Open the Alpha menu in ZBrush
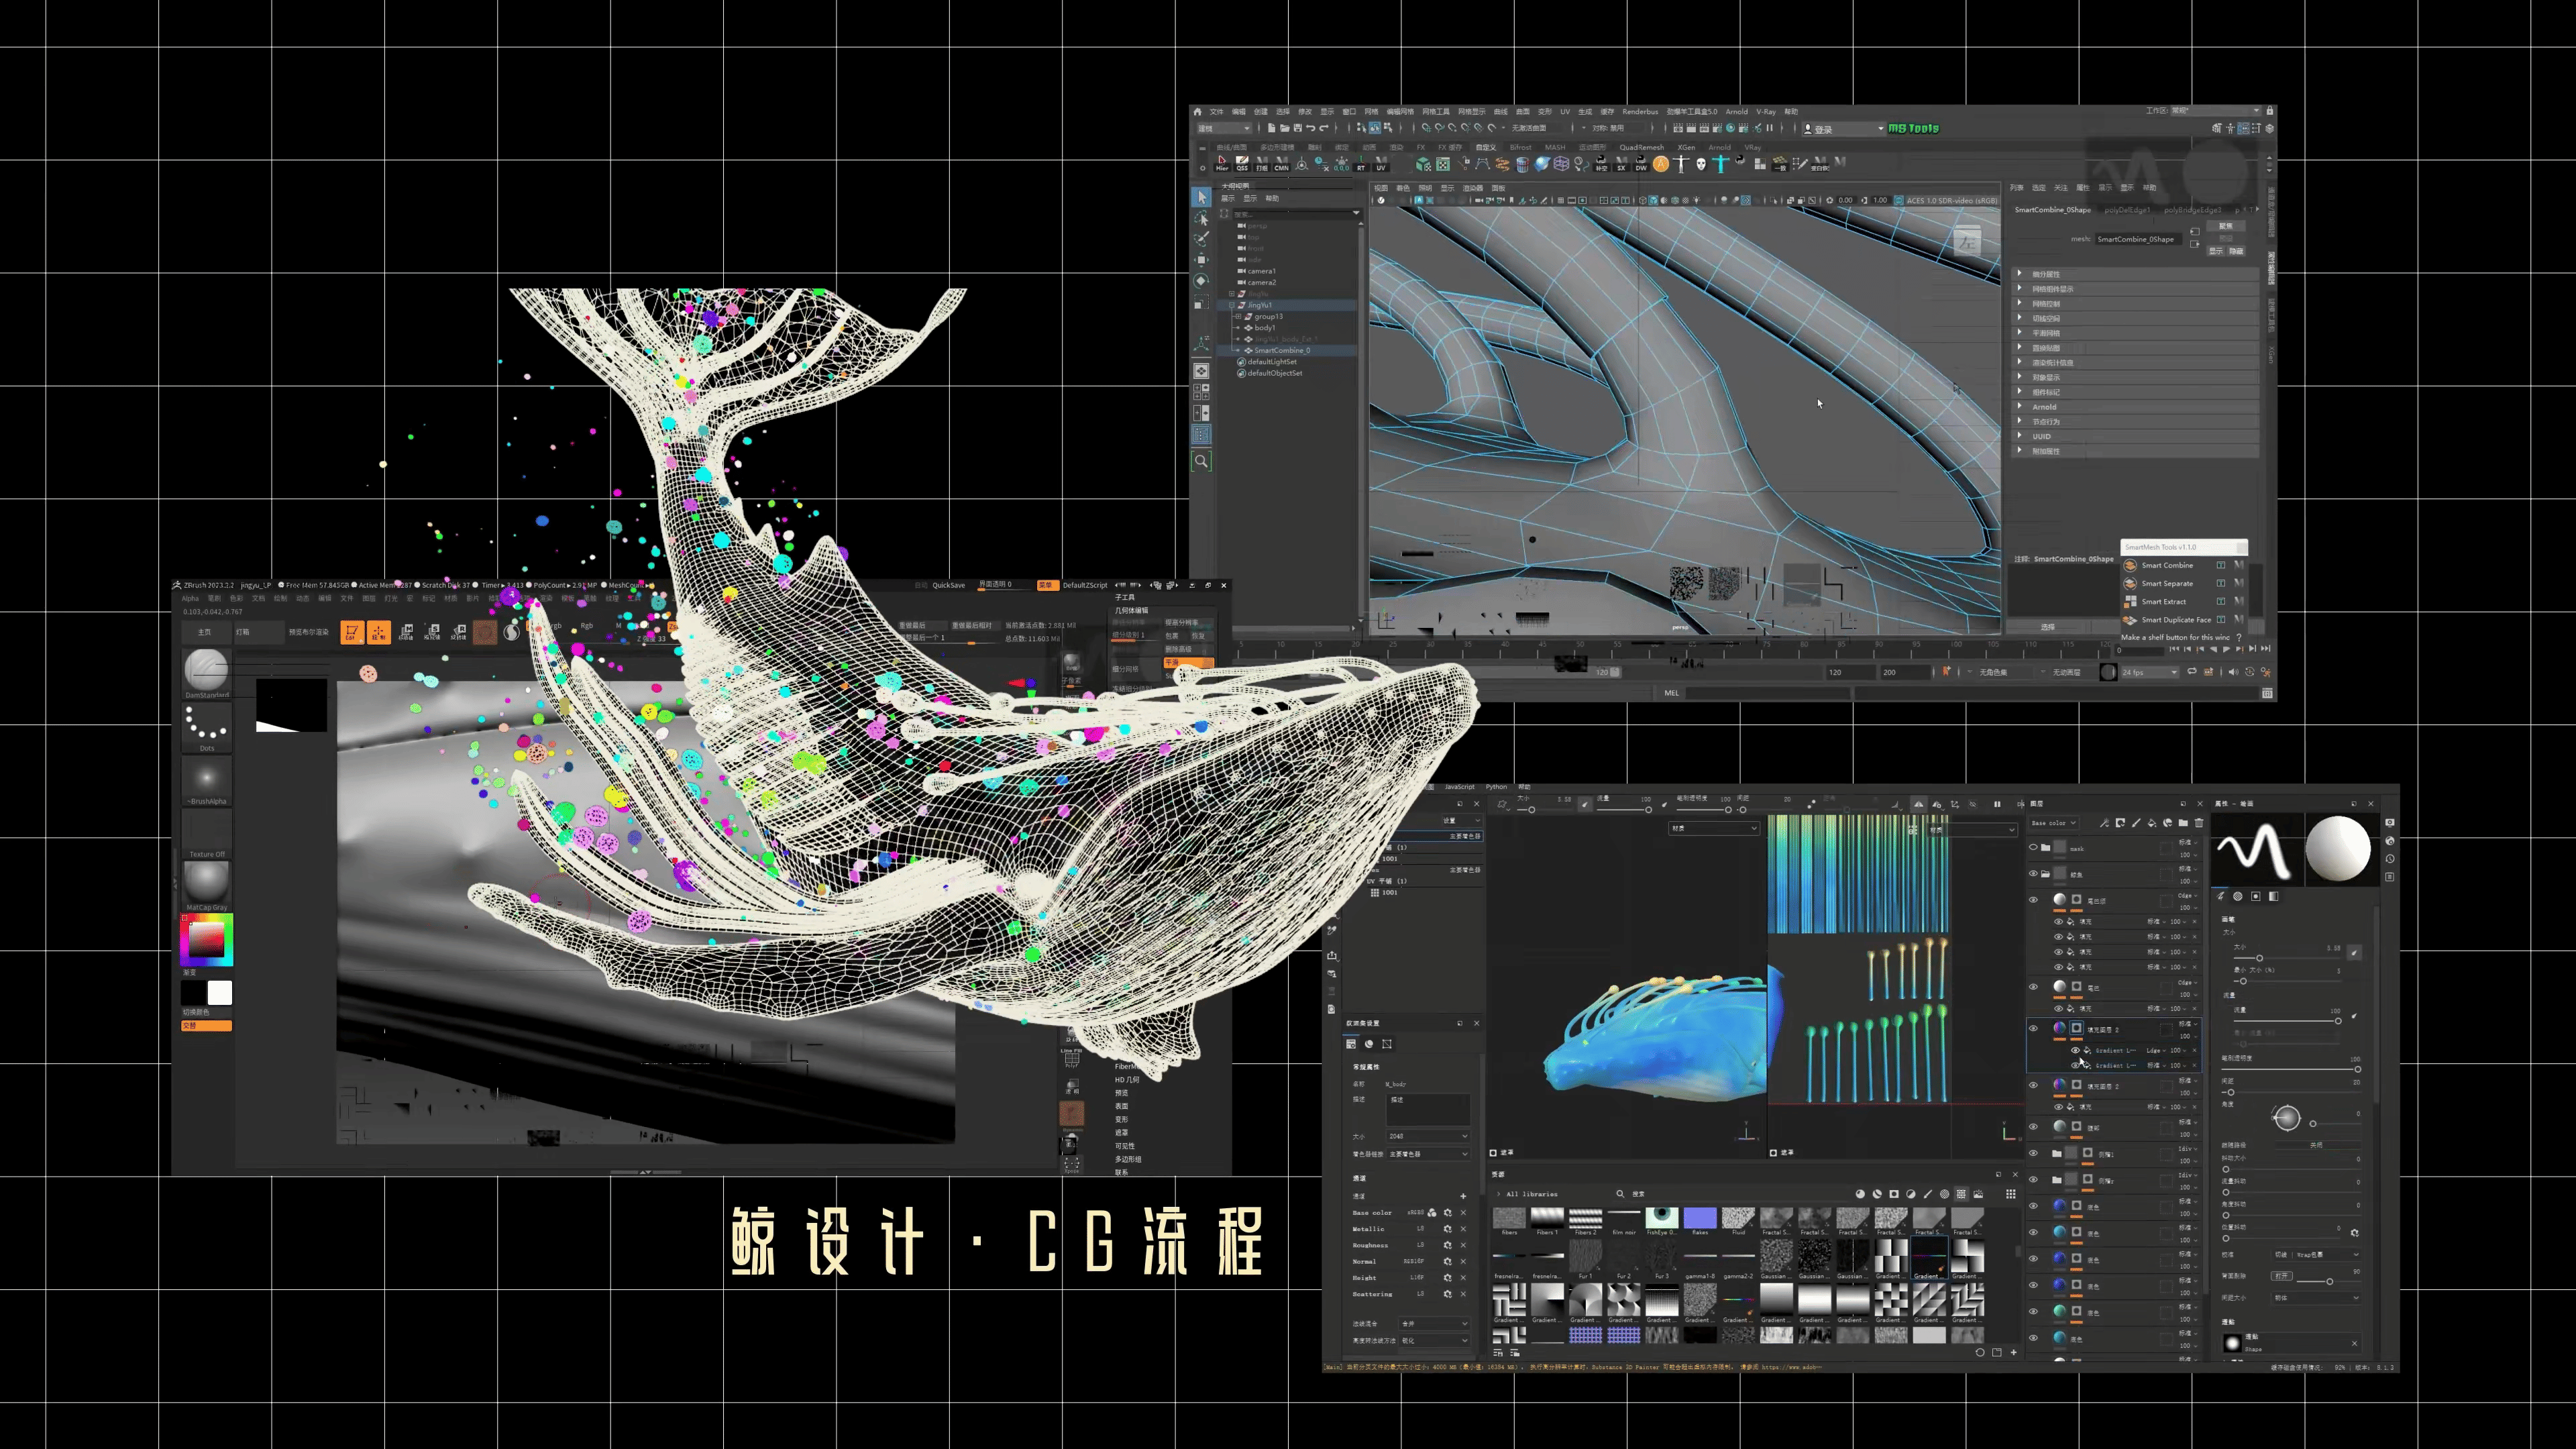The width and height of the screenshot is (2576, 1449). click(190, 598)
